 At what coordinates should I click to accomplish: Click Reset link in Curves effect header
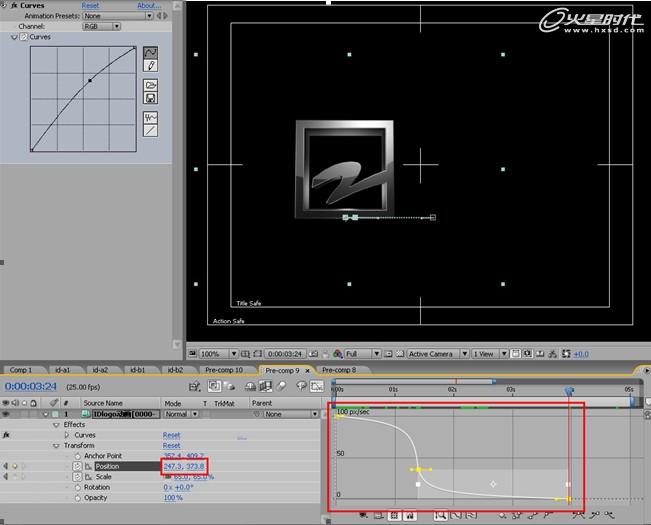(x=90, y=5)
